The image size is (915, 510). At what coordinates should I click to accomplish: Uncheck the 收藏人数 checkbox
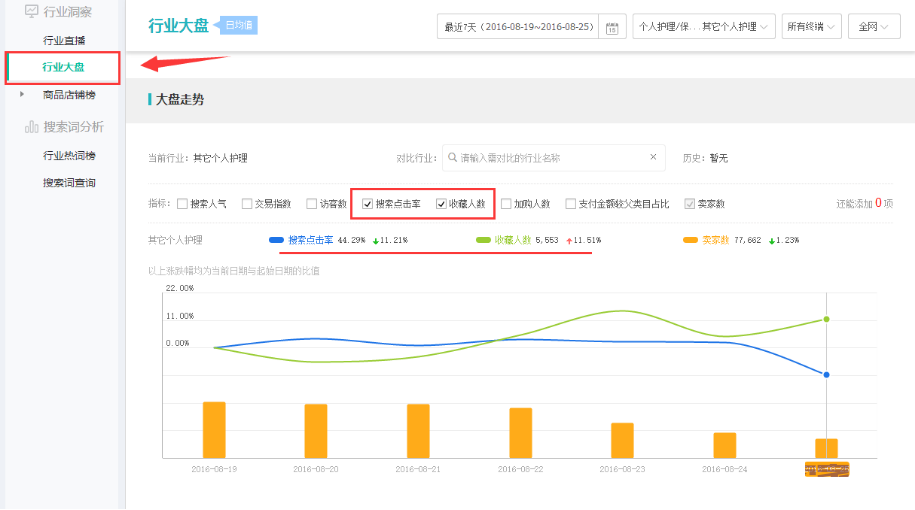441,204
